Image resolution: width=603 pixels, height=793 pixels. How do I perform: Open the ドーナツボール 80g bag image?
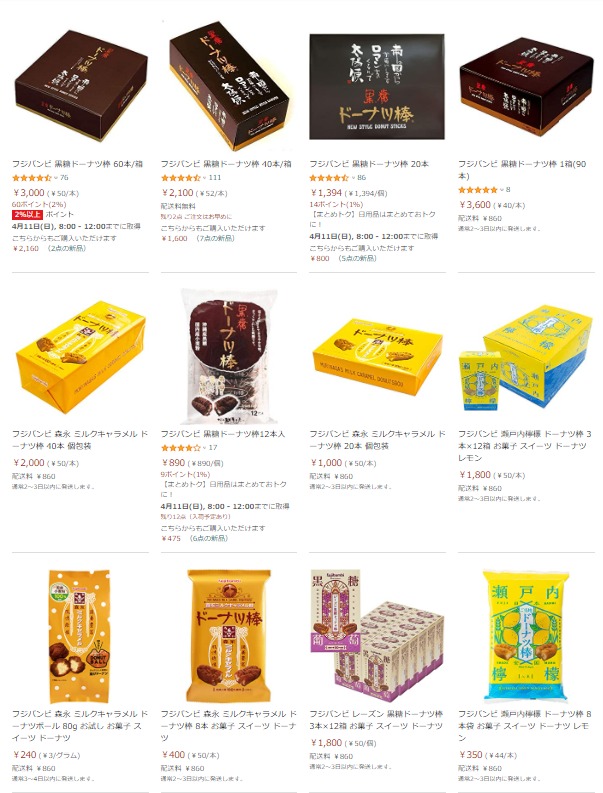pos(79,636)
